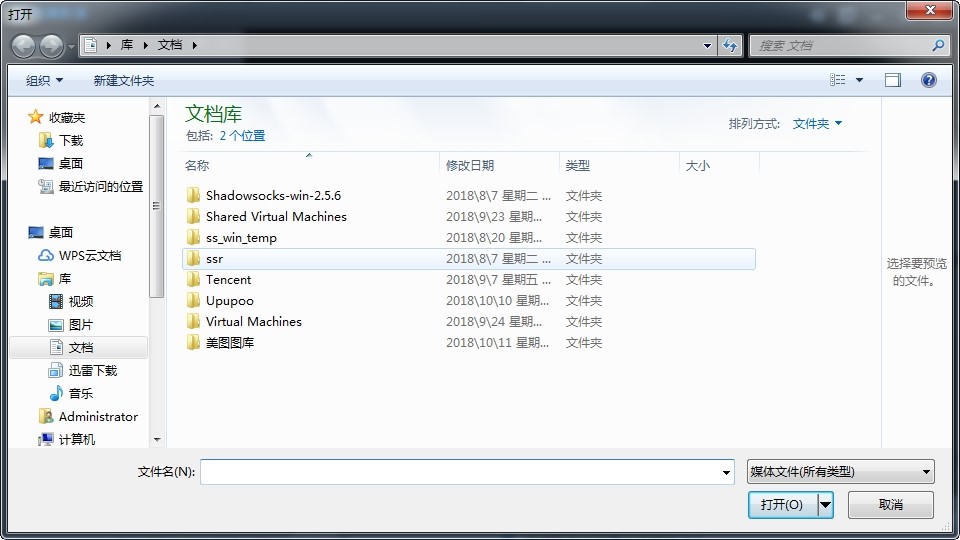Image resolution: width=960 pixels, height=540 pixels.
Task: Select the ssr folder
Action: 469,258
